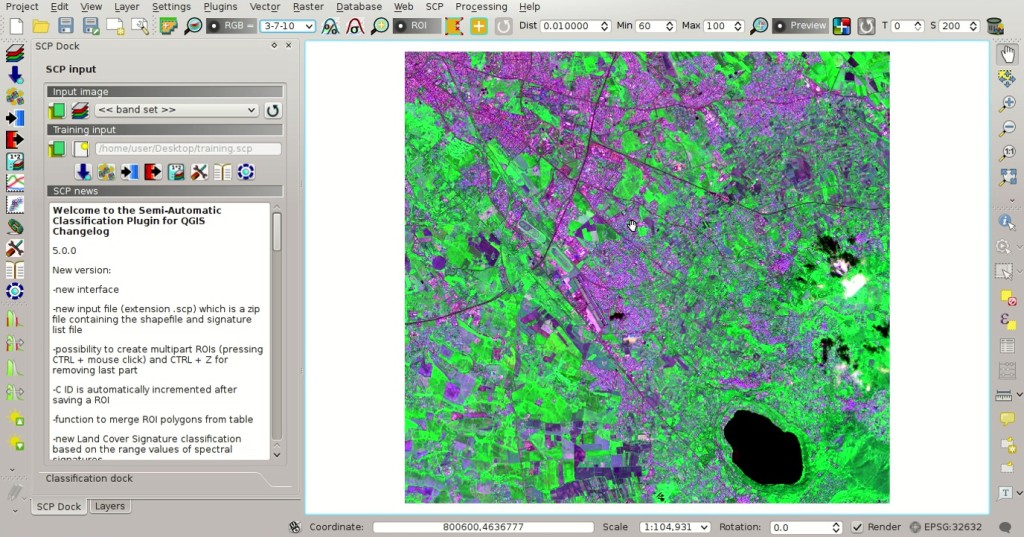Toggle the Render checkbox
The image size is (1024, 537).
click(x=857, y=527)
